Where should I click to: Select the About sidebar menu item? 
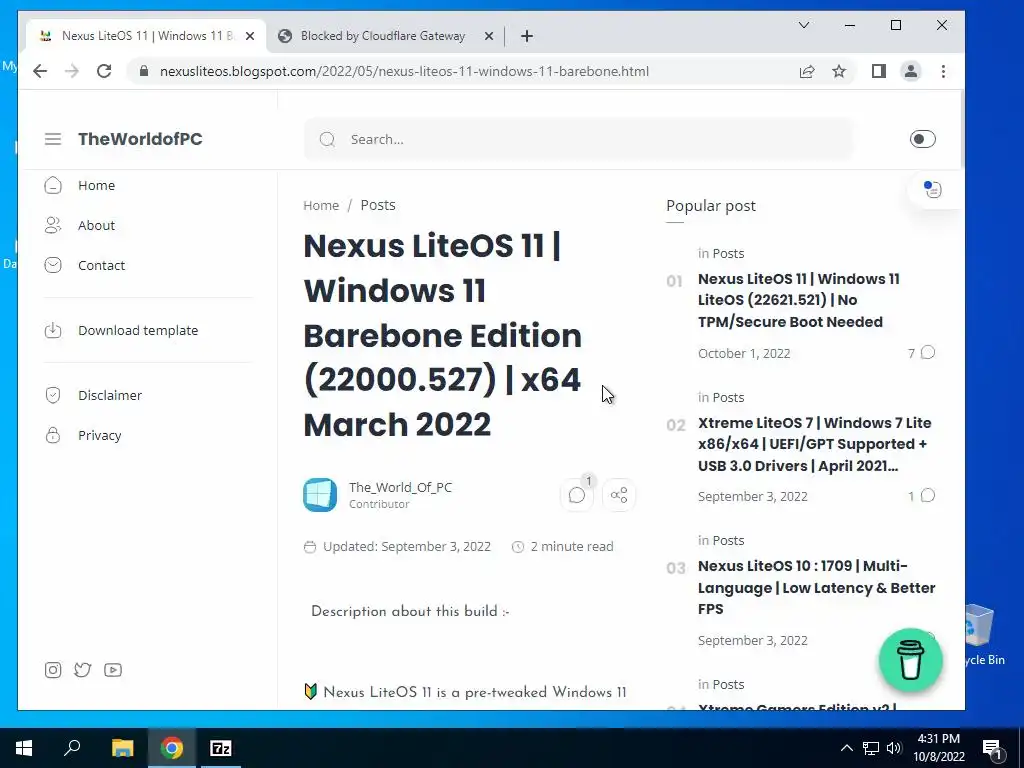click(96, 225)
